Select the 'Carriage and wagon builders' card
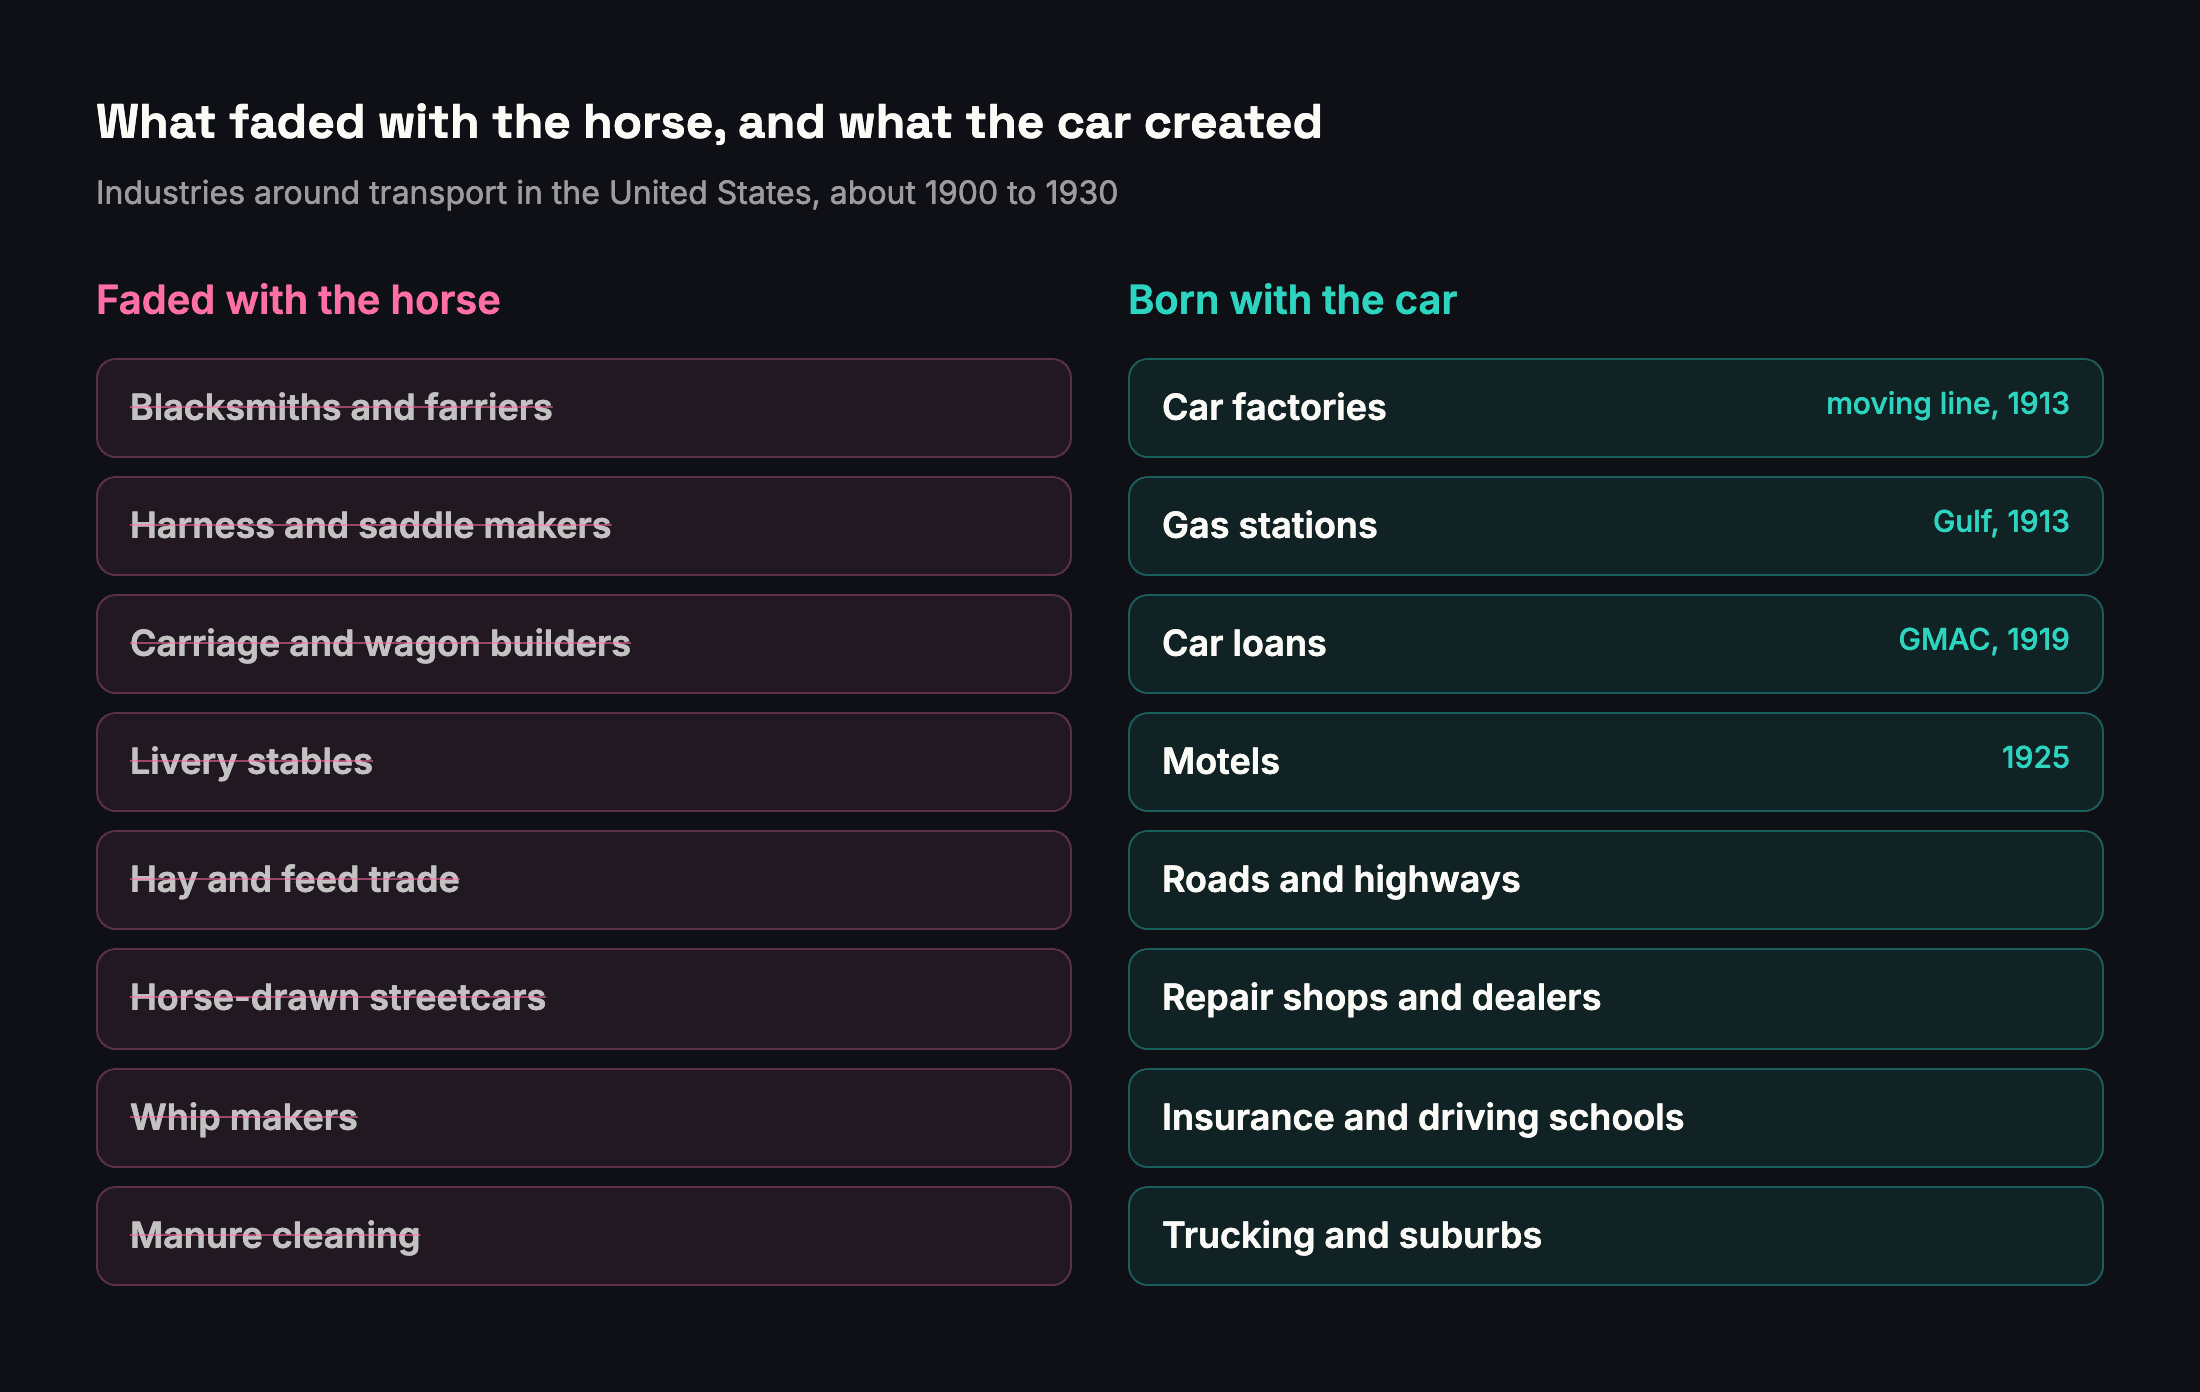 pyautogui.click(x=584, y=644)
